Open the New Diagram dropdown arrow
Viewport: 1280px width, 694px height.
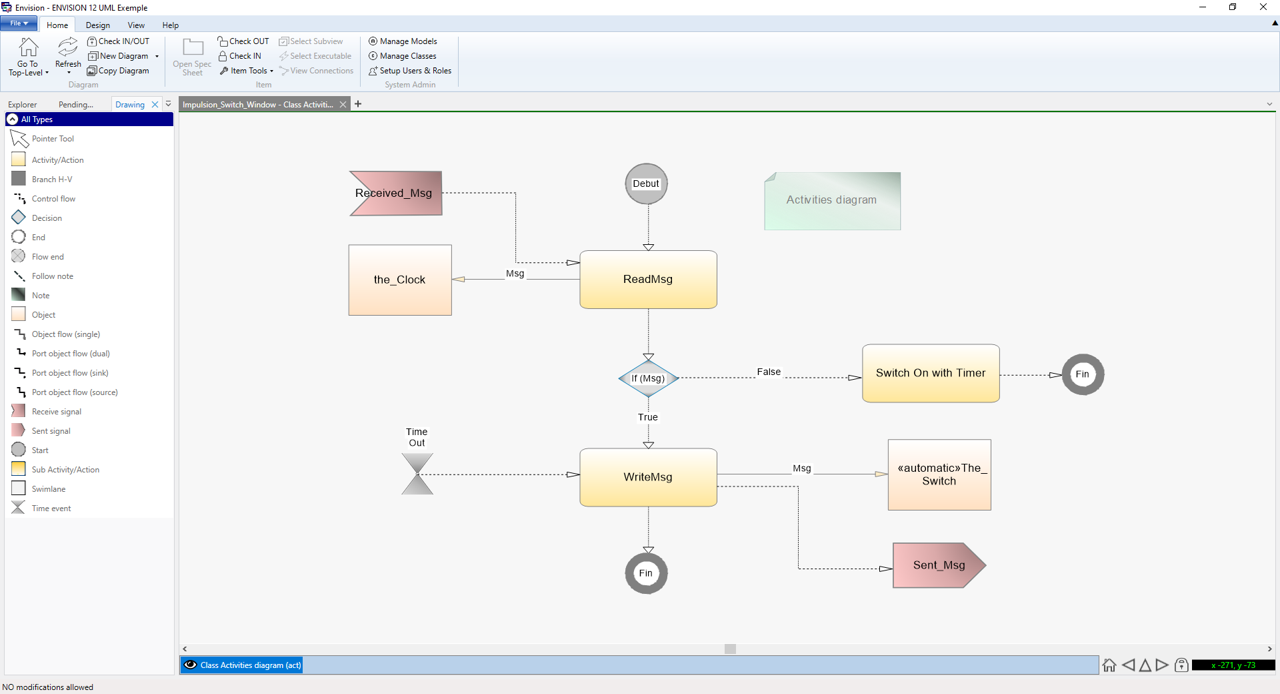coord(157,57)
